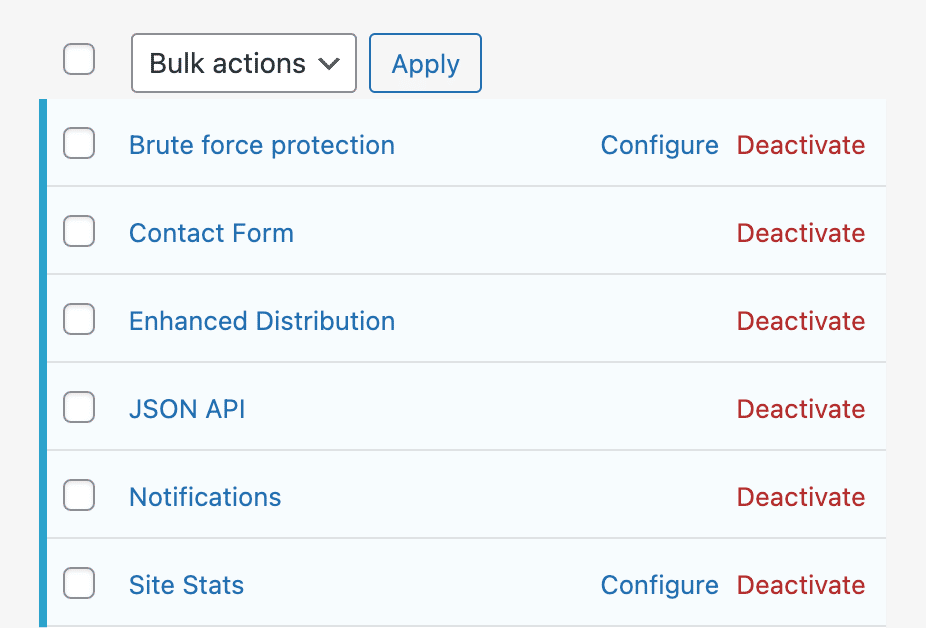Screen dimensions: 926x628
Task: Configure the Site Stats module
Action: tap(659, 585)
